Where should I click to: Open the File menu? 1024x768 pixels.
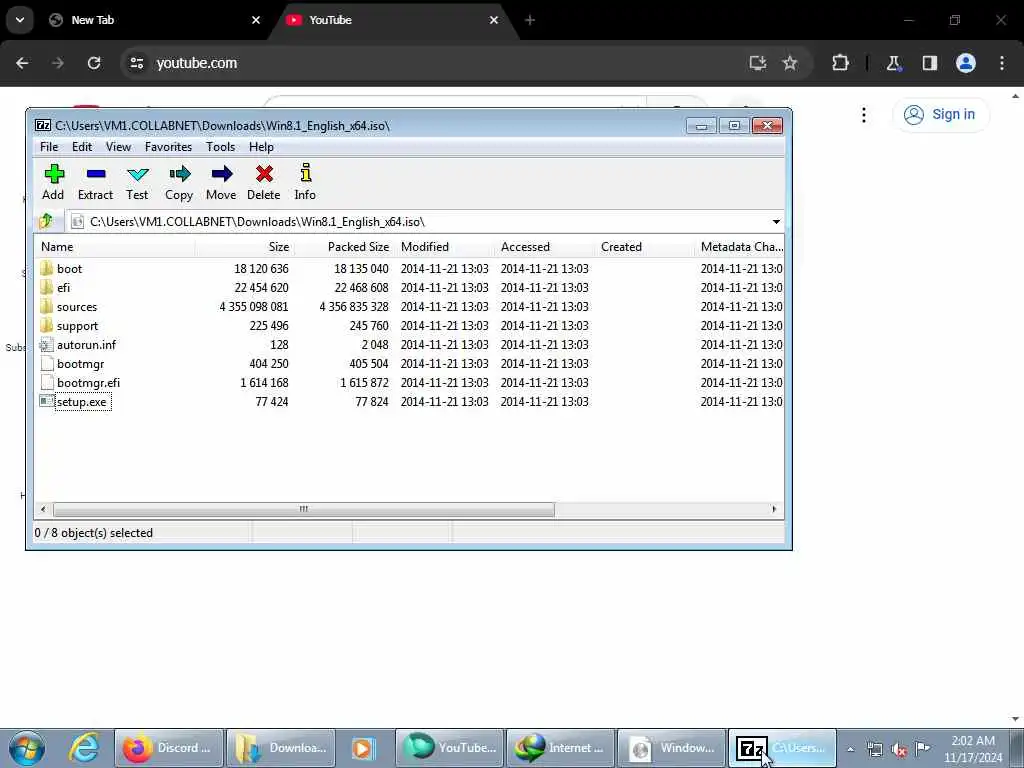click(x=49, y=147)
